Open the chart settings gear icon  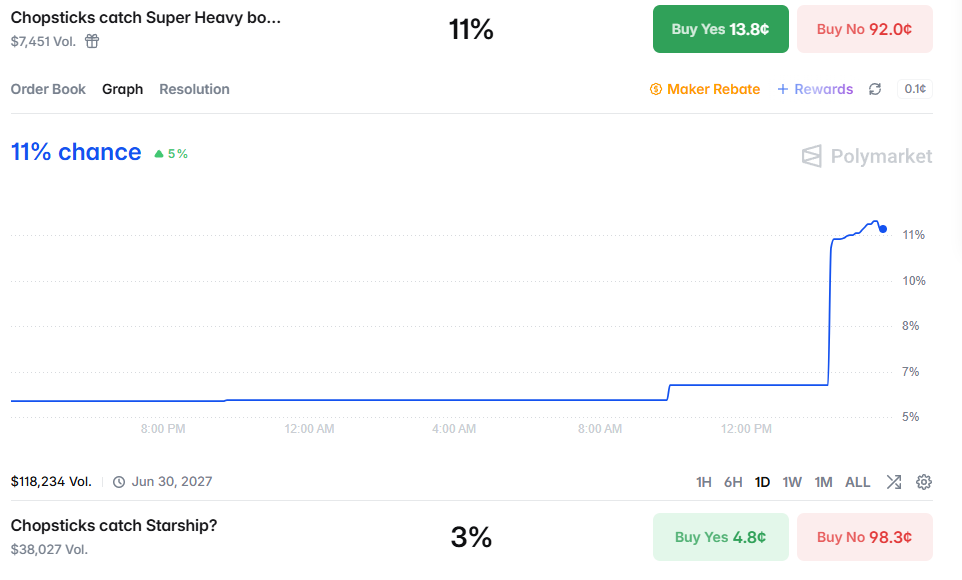(924, 482)
